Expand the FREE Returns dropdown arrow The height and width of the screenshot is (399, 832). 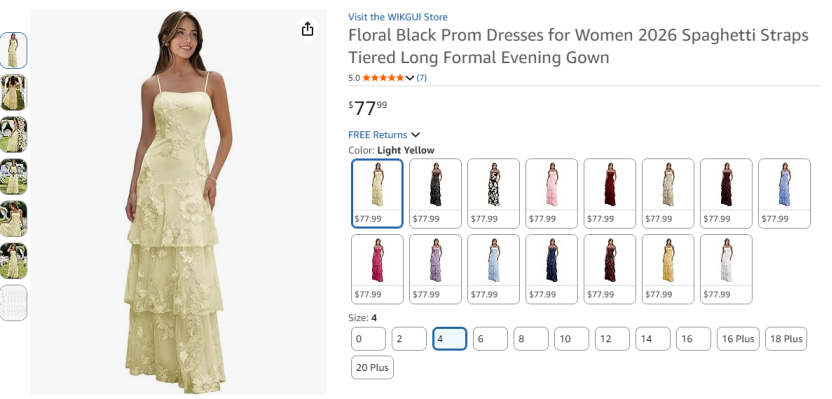point(415,135)
